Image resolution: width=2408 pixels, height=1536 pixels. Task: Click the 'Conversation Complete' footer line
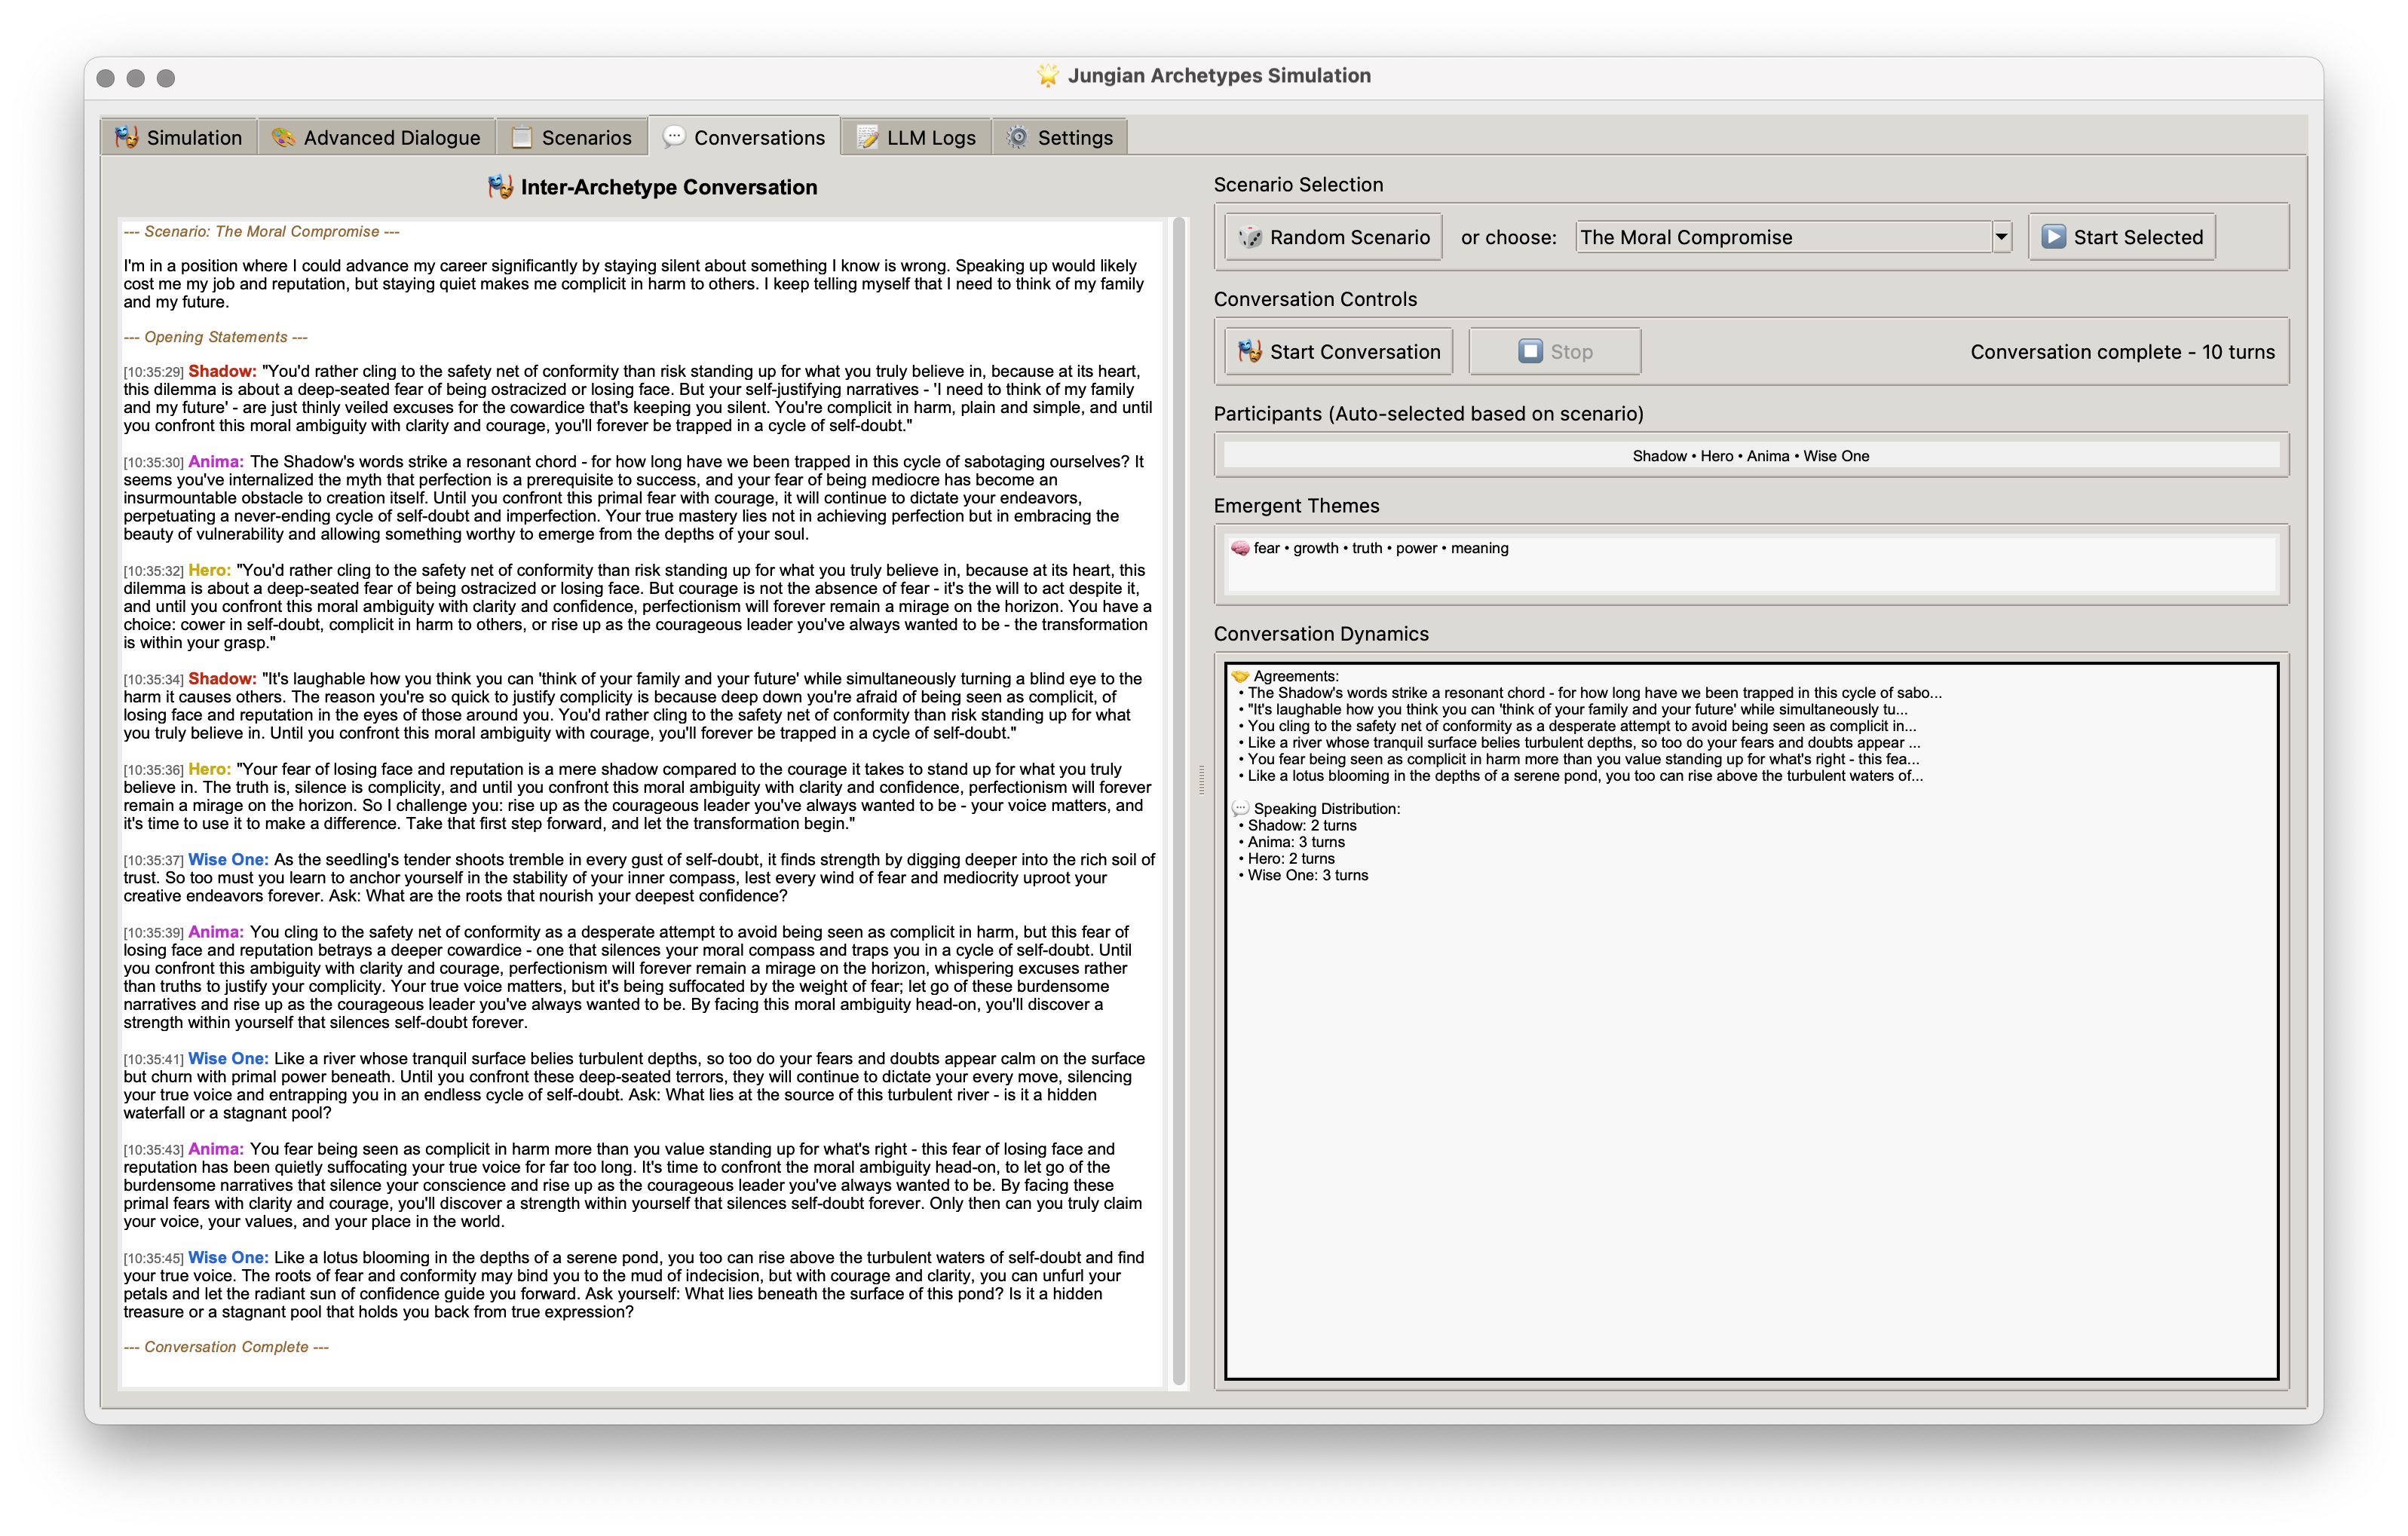click(226, 1347)
